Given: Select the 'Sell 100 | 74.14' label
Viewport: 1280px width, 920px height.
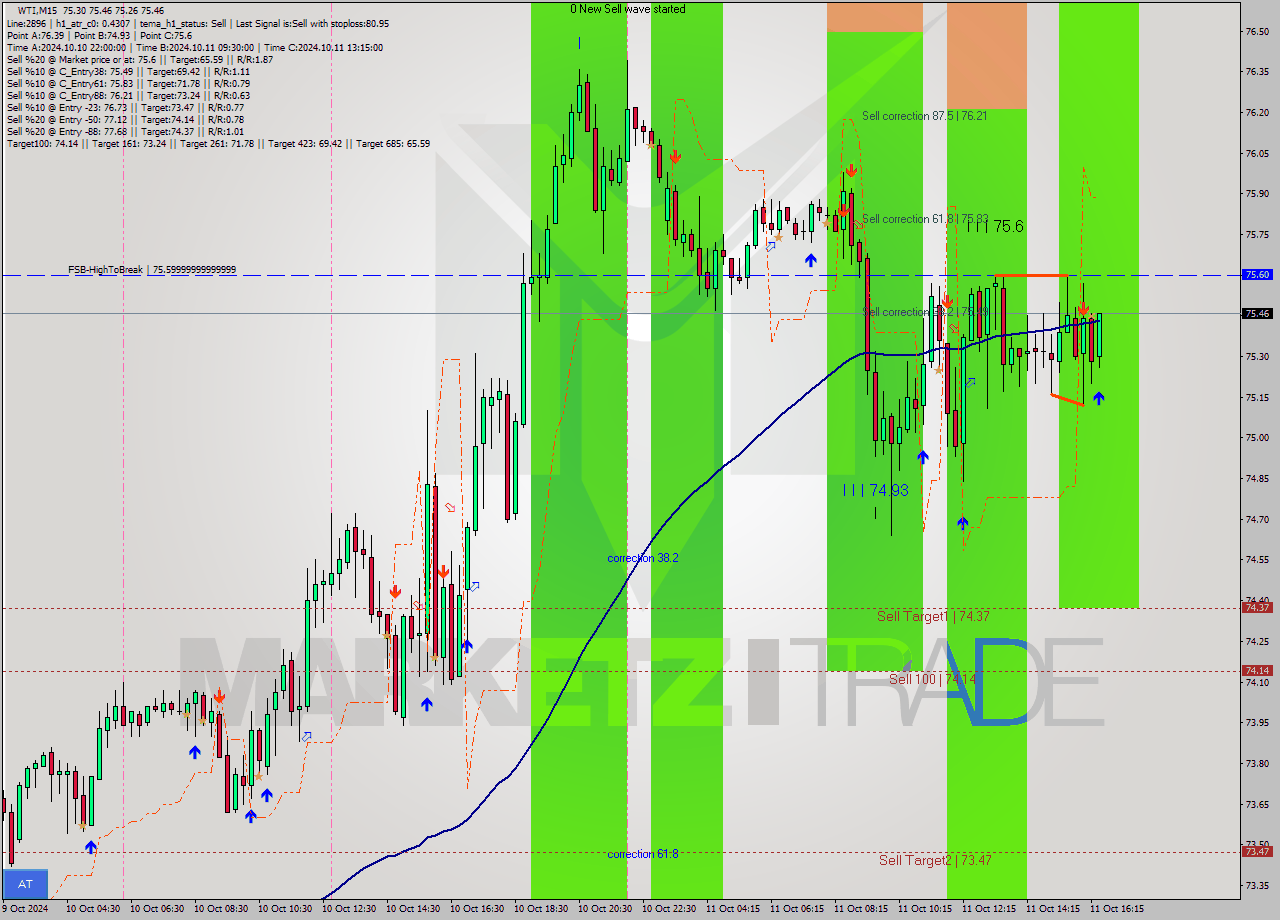Looking at the screenshot, I should coord(932,679).
